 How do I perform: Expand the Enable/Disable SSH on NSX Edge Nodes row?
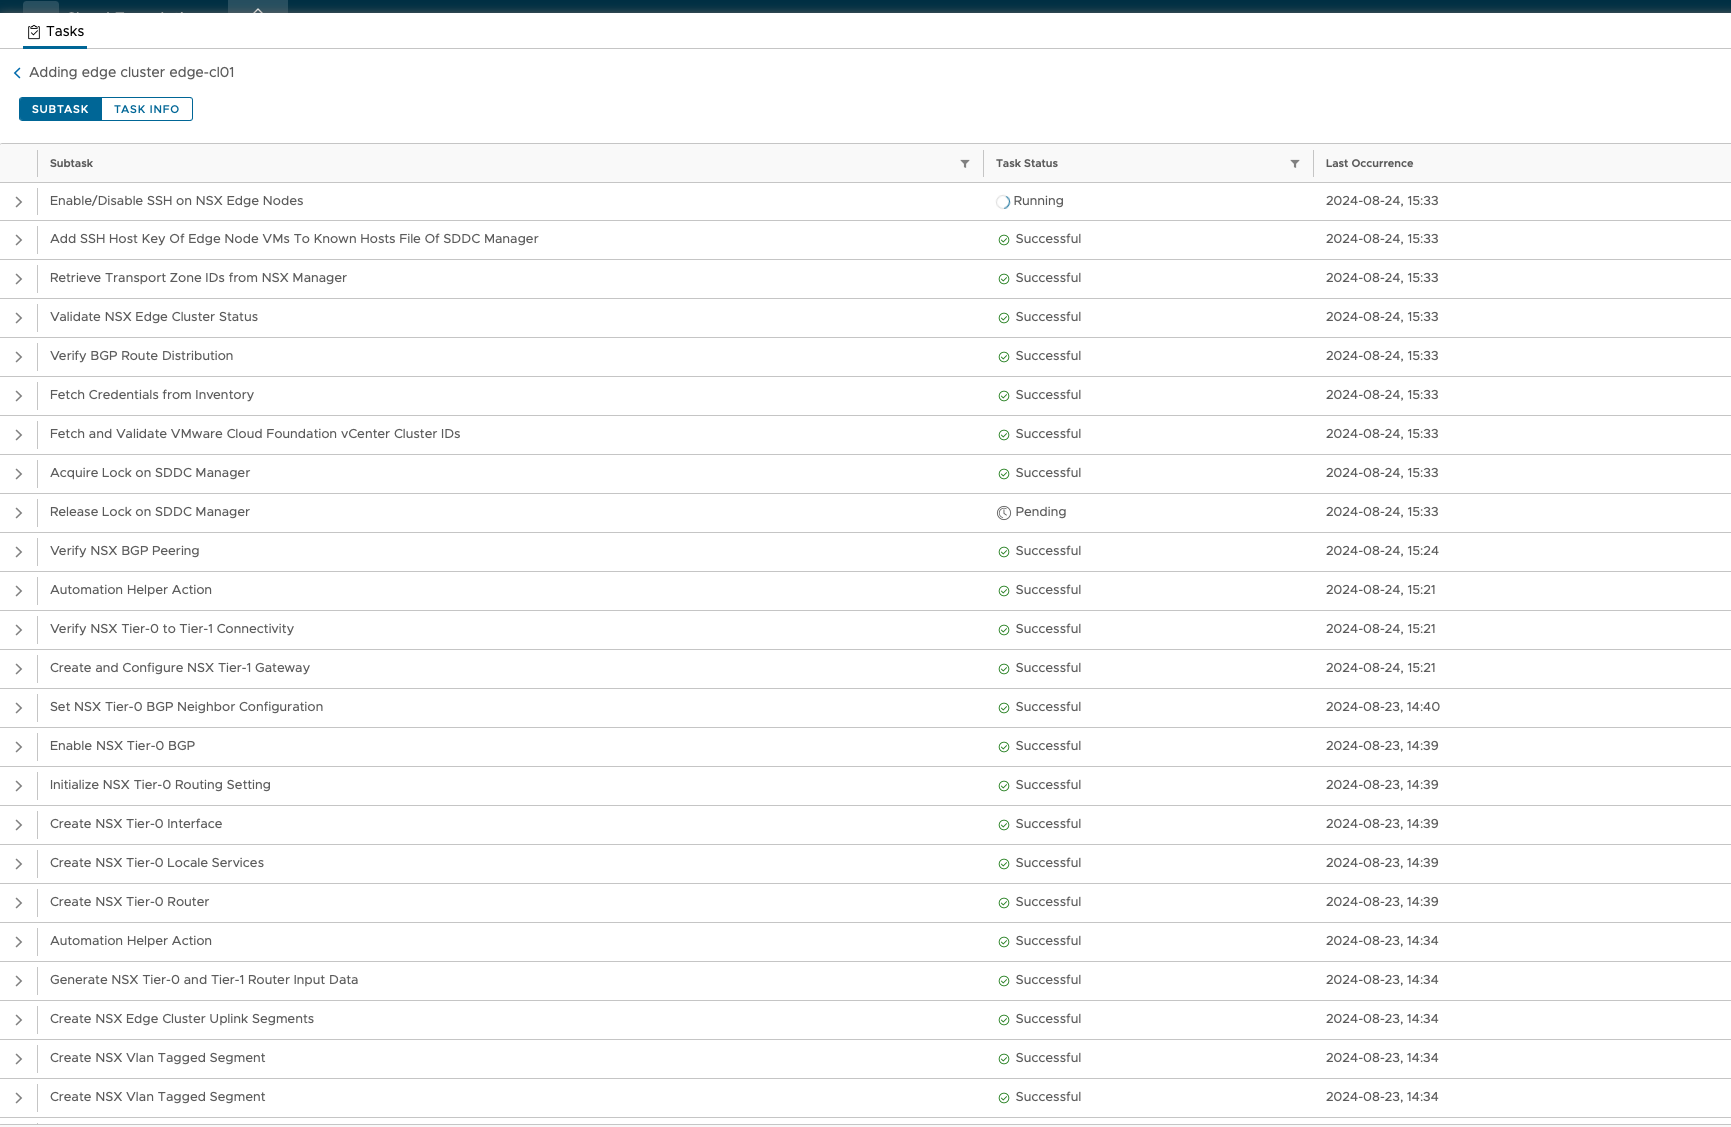pyautogui.click(x=18, y=202)
